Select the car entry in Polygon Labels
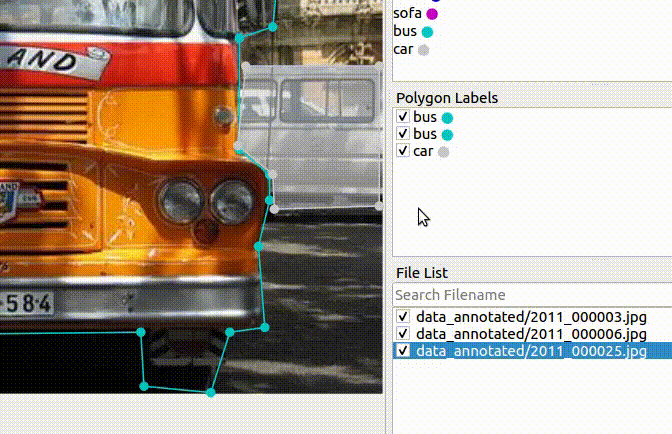 (423, 151)
